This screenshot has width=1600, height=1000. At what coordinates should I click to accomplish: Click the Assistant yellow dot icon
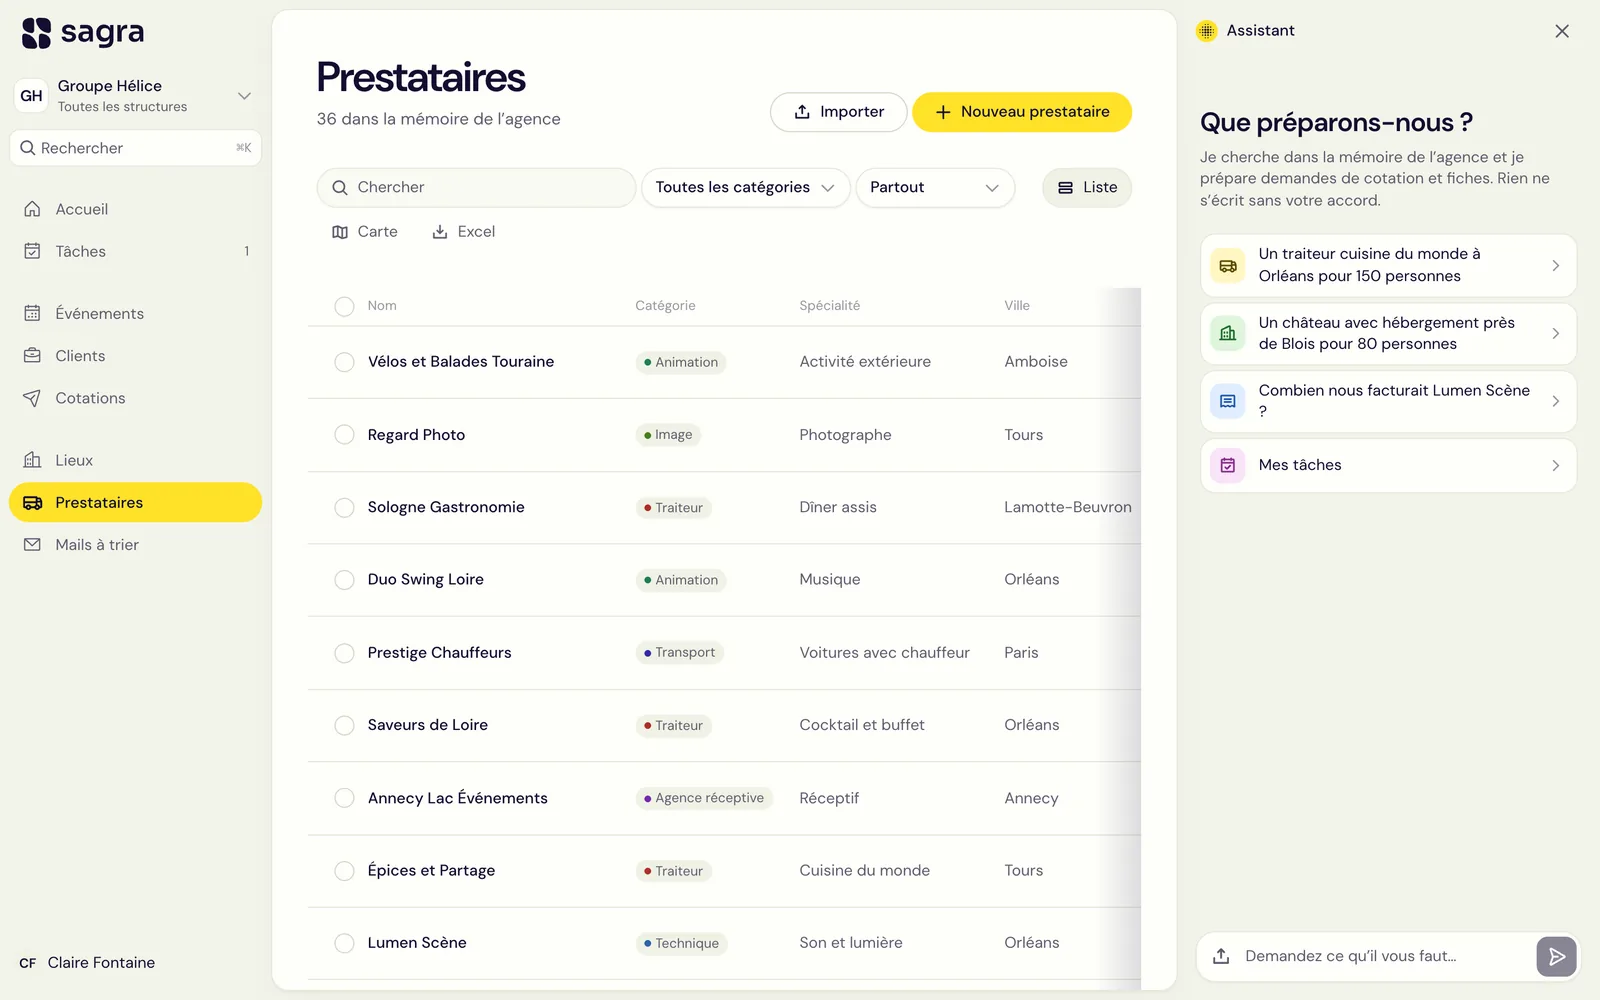click(x=1207, y=31)
